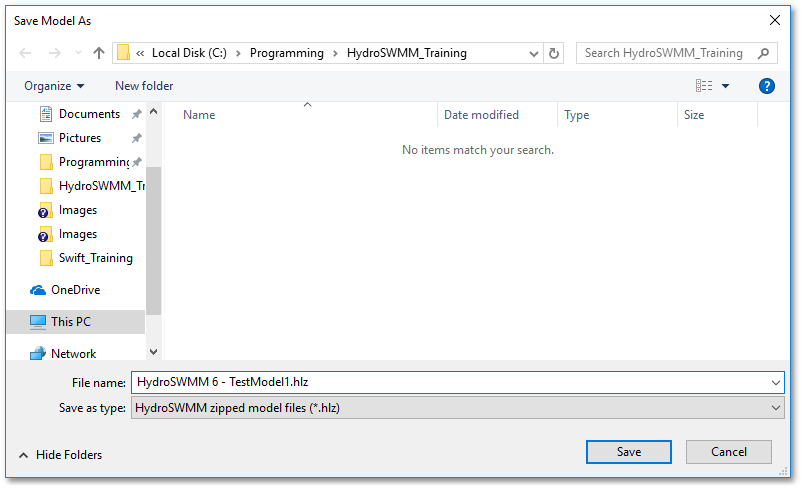The height and width of the screenshot is (489, 802).
Task: Expand the File name dropdown arrow
Action: pyautogui.click(x=775, y=383)
